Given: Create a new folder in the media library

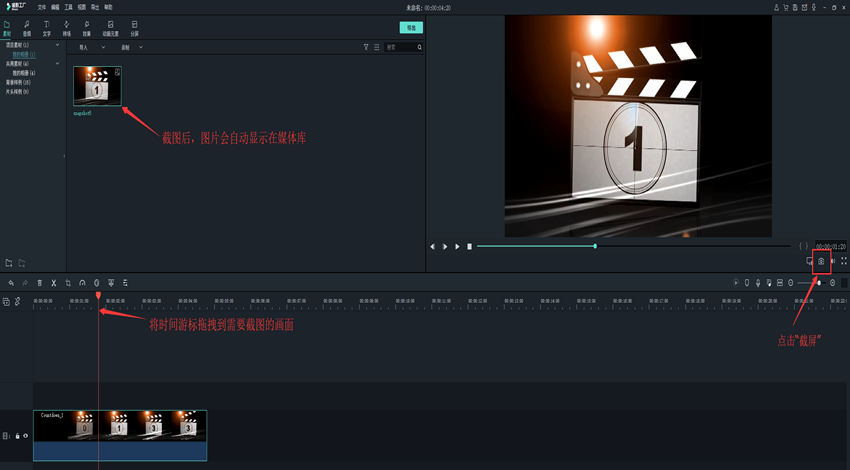Looking at the screenshot, I should click(x=9, y=263).
